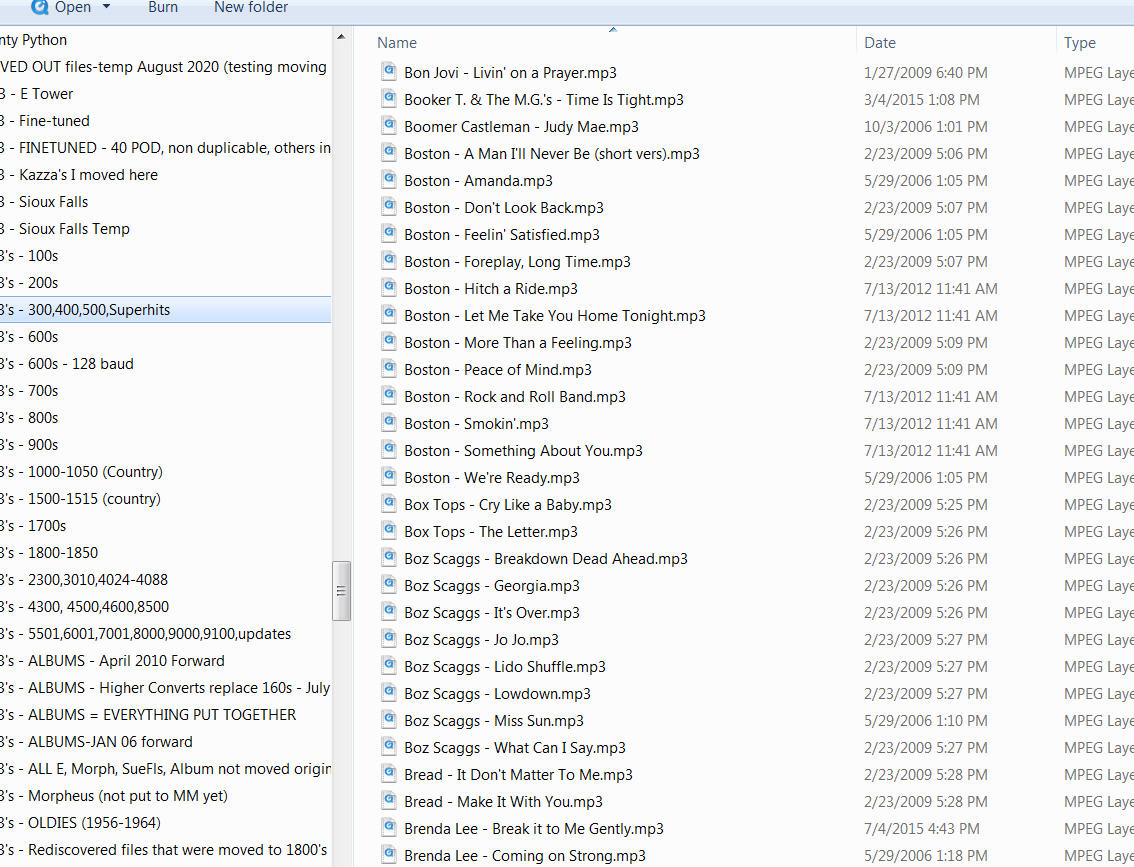Click the QuickTime icon on the Open button
The image size is (1134, 867).
click(x=40, y=7)
